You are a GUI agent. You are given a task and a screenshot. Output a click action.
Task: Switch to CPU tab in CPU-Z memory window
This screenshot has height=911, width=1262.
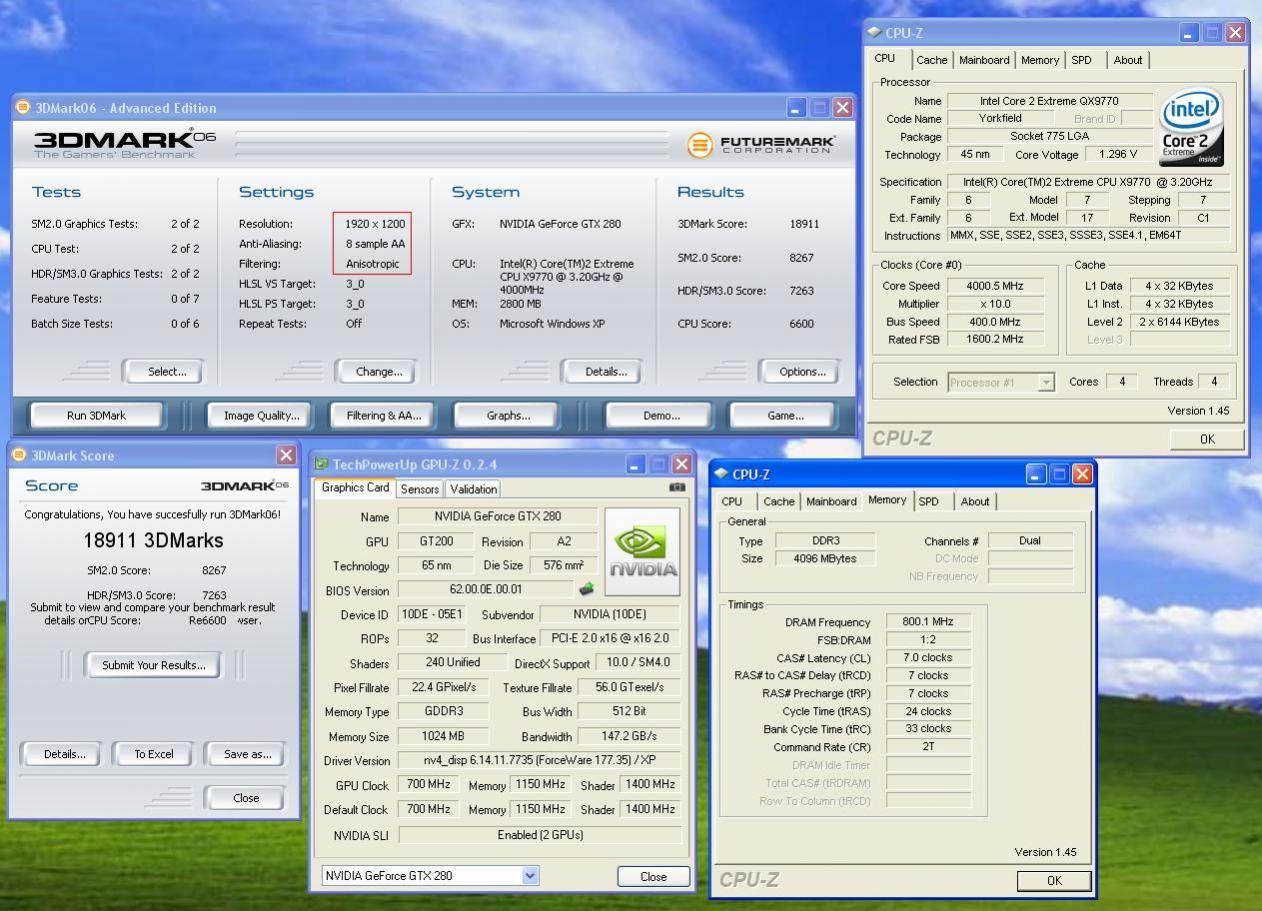[732, 502]
